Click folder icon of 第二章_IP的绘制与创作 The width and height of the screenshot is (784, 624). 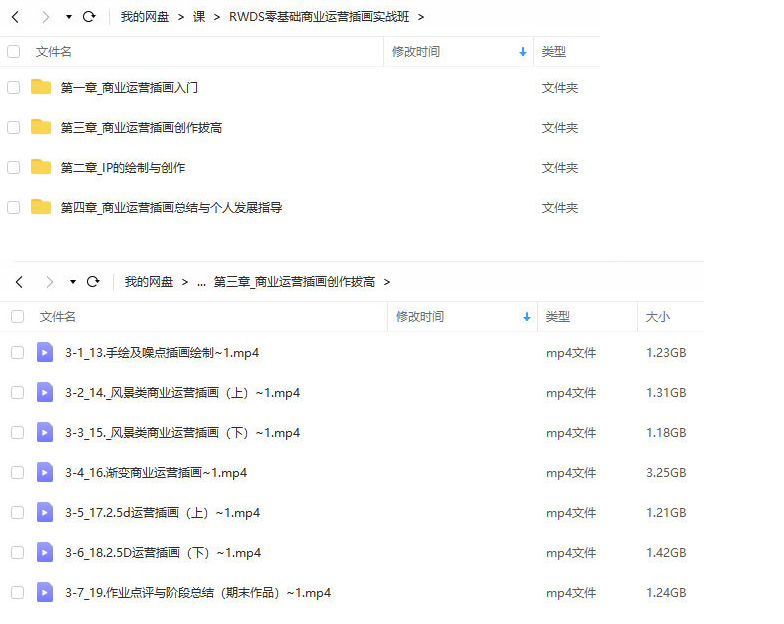pyautogui.click(x=41, y=166)
